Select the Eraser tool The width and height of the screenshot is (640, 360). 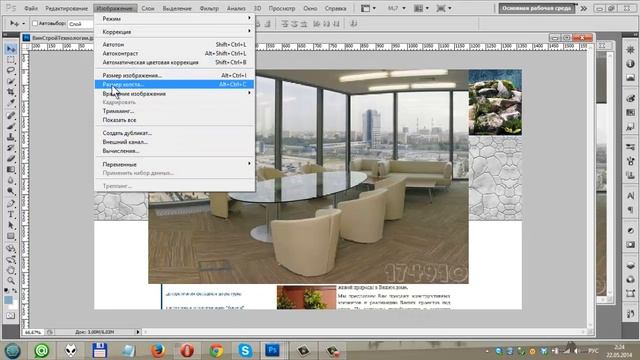click(x=11, y=158)
